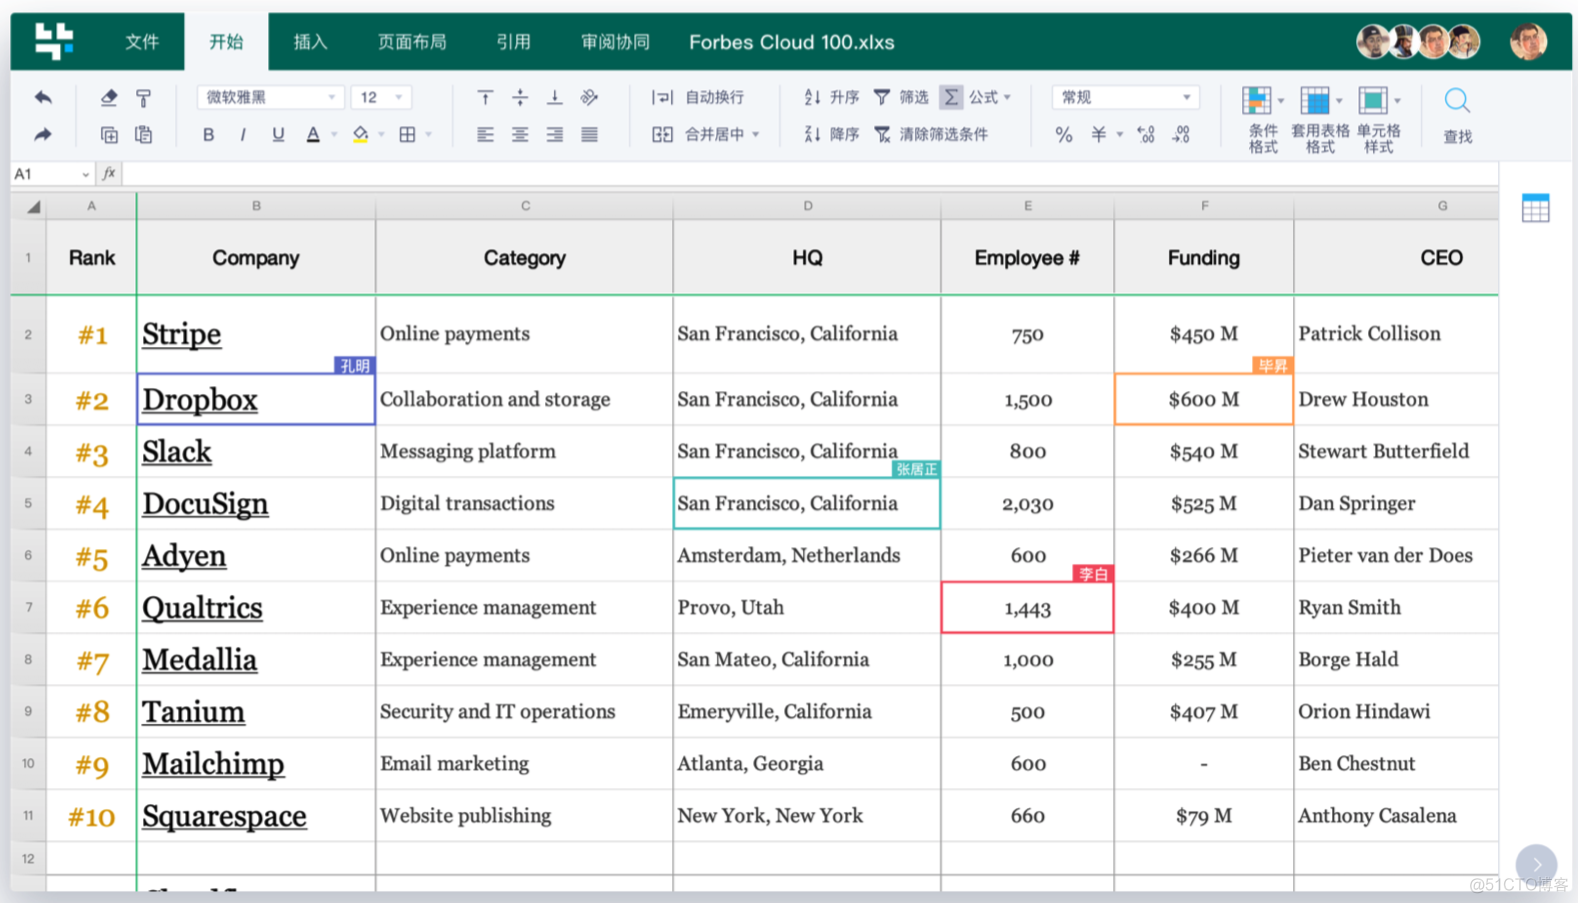Toggle 自动换行 wrap text
The height and width of the screenshot is (903, 1578).
(698, 97)
